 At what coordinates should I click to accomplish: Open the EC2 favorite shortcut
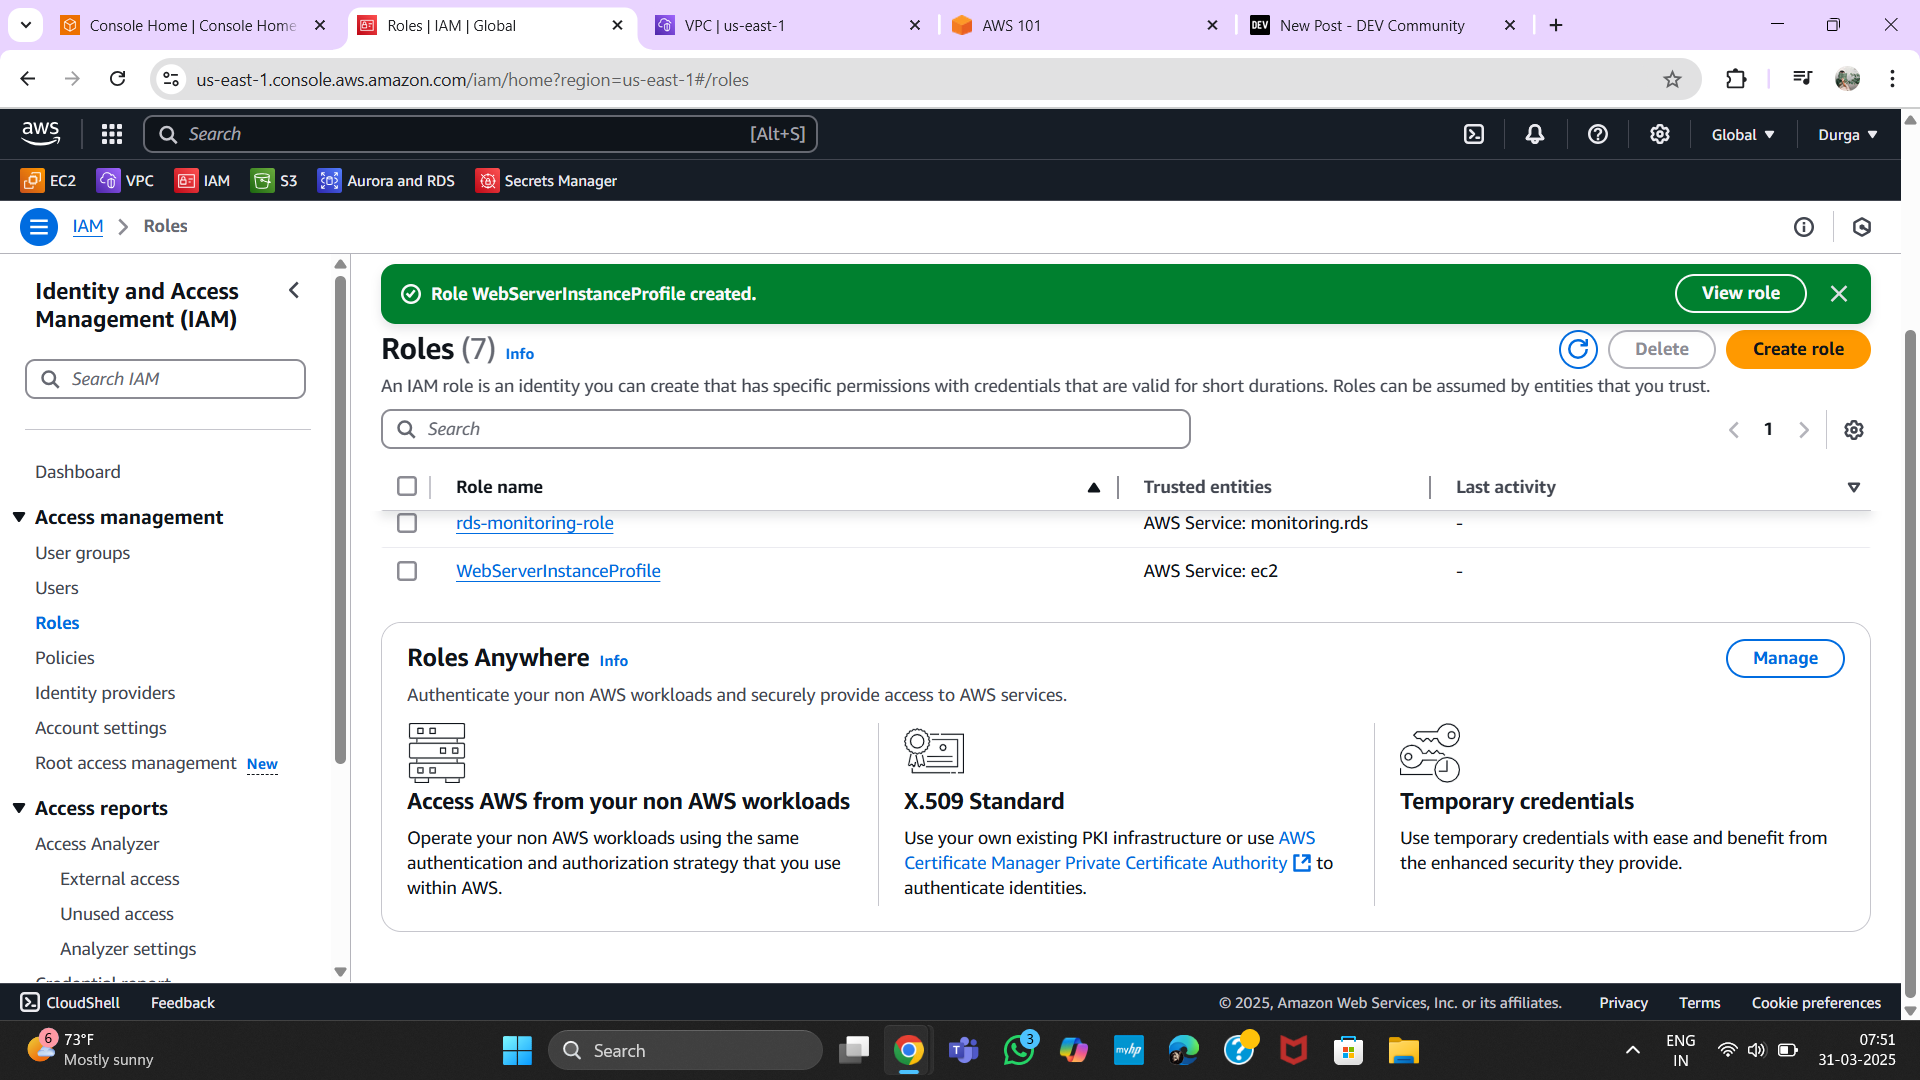tap(49, 181)
